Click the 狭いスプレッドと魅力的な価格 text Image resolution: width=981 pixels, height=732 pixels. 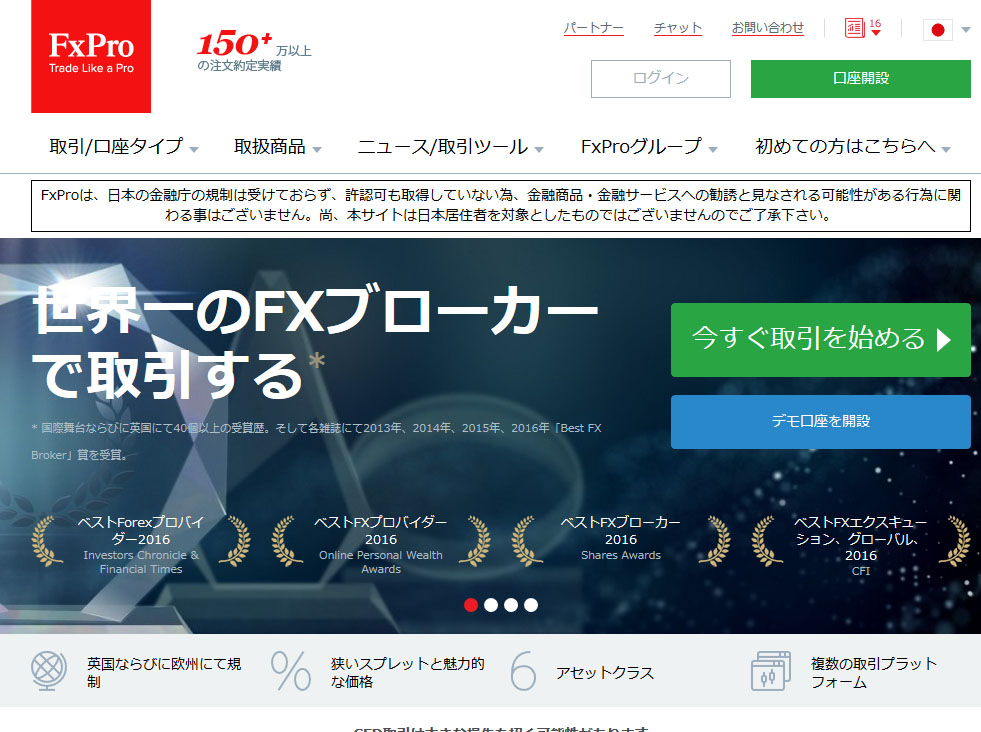(407, 673)
